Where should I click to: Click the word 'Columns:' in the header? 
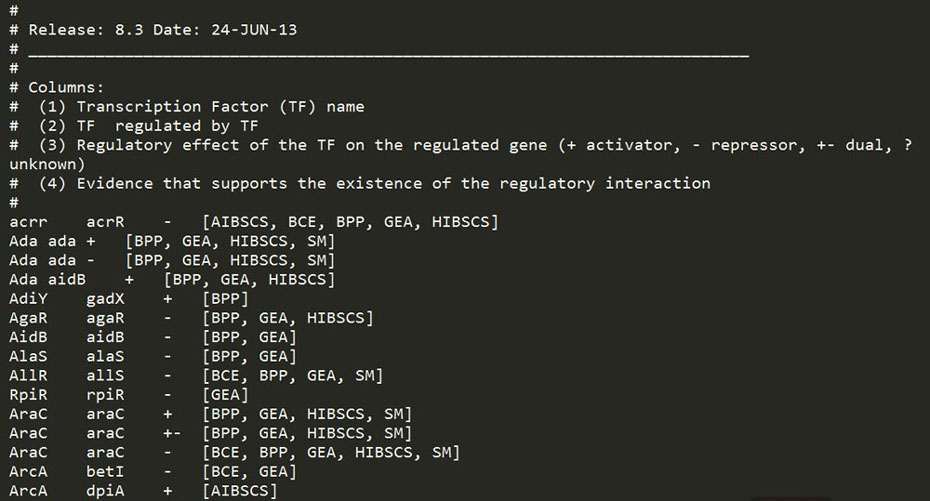pyautogui.click(x=66, y=88)
